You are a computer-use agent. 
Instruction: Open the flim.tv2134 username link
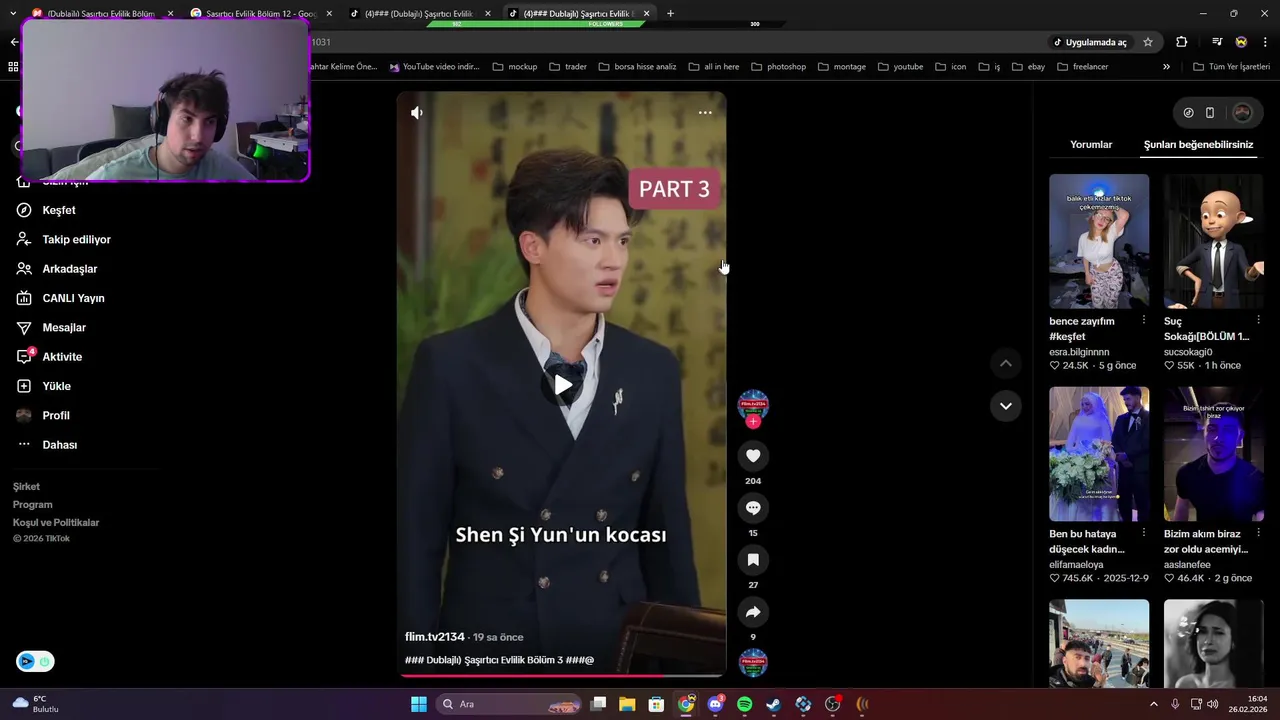pyautogui.click(x=434, y=637)
